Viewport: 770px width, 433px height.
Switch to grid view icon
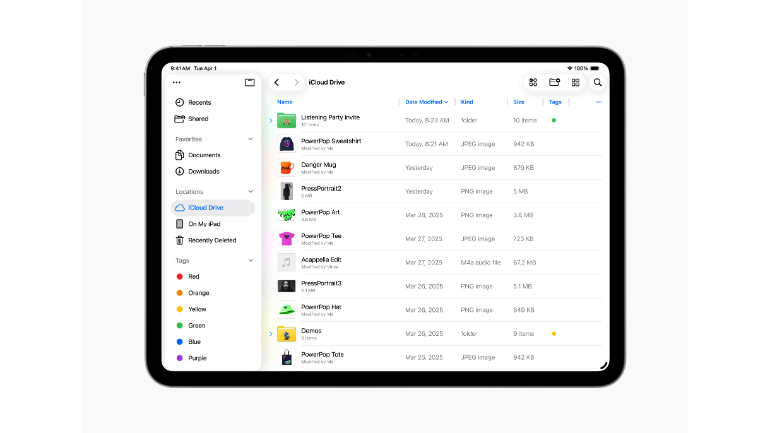click(x=576, y=82)
